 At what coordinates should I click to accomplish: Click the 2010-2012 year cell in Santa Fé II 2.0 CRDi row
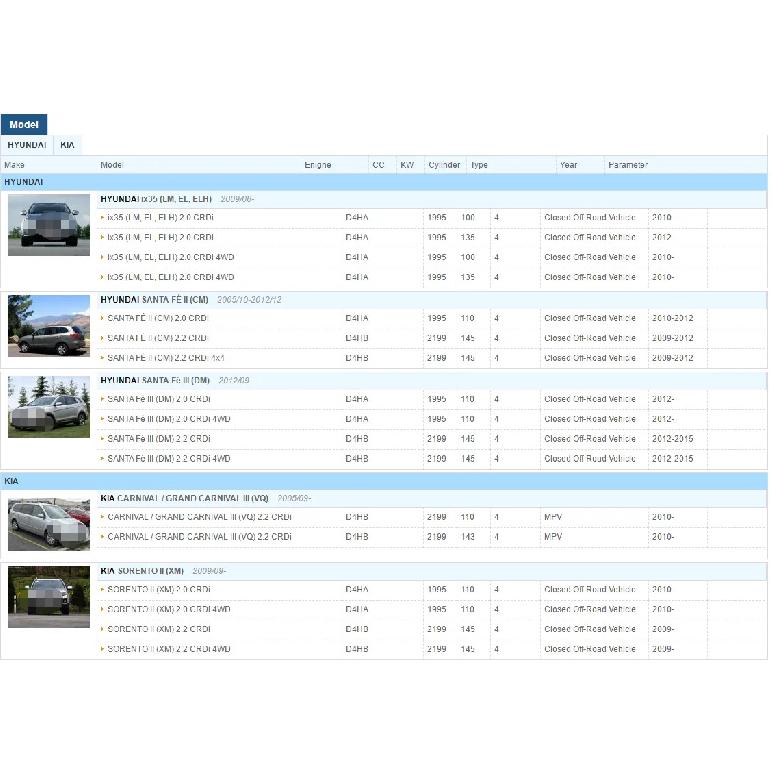pos(672,318)
